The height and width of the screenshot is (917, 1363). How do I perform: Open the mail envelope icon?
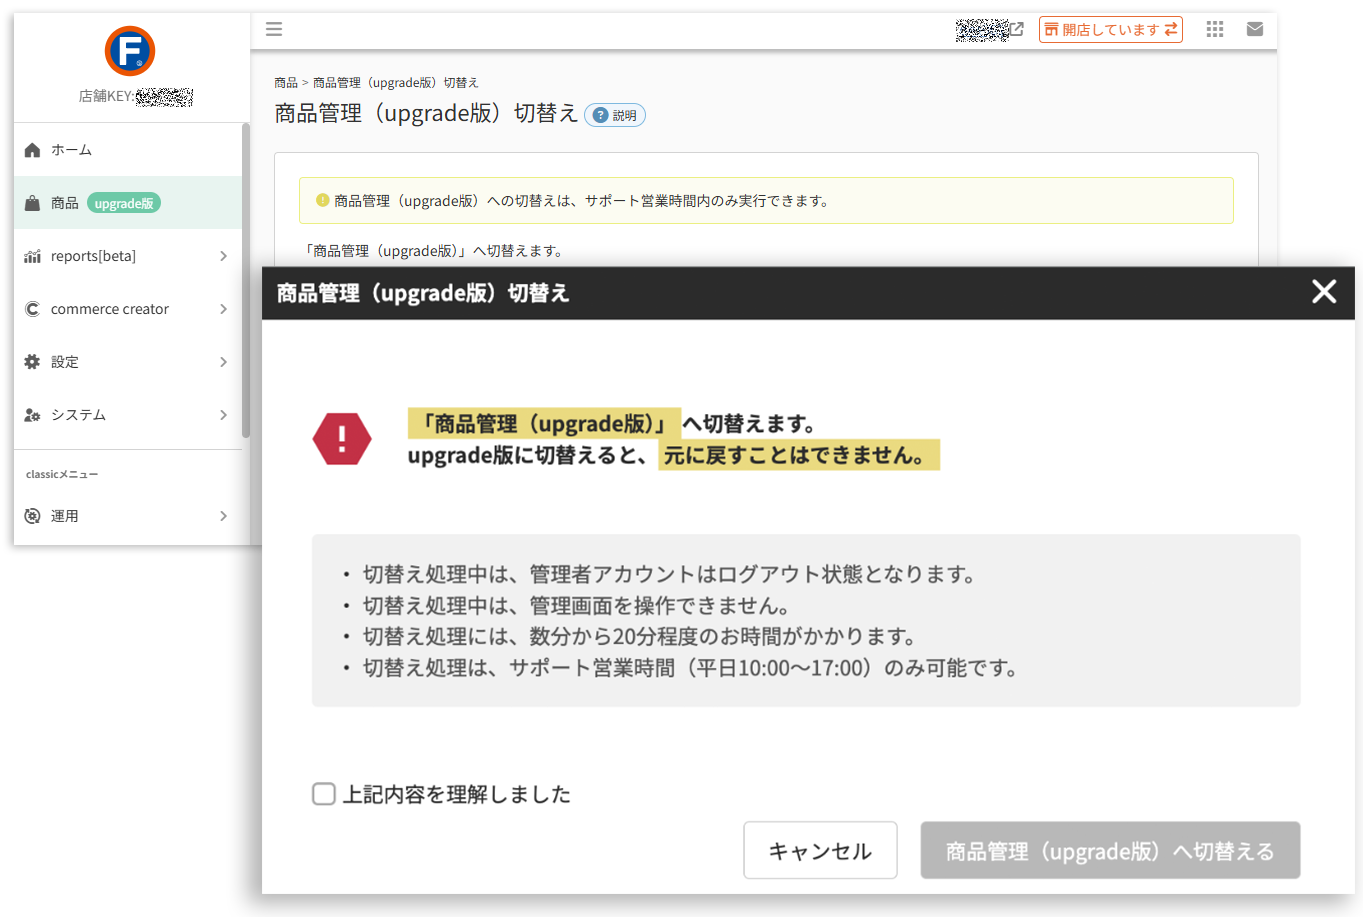tap(1255, 29)
